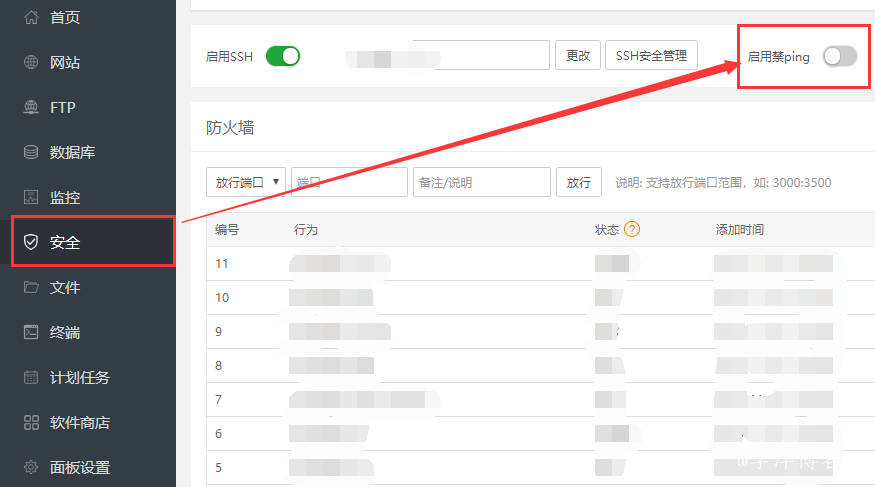Click the question mark icon beside 状态
This screenshot has height=487, width=875.
(631, 229)
